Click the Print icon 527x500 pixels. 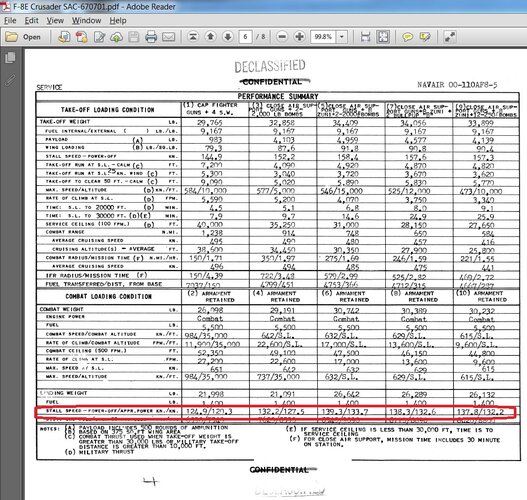tap(151, 37)
